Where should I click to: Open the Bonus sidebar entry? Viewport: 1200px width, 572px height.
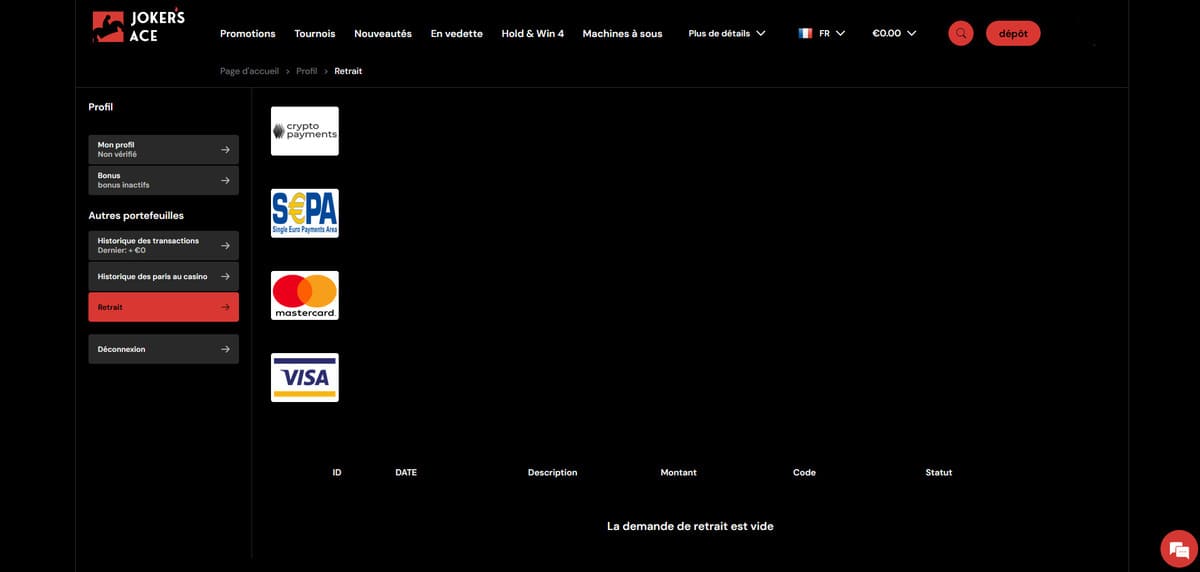point(163,180)
